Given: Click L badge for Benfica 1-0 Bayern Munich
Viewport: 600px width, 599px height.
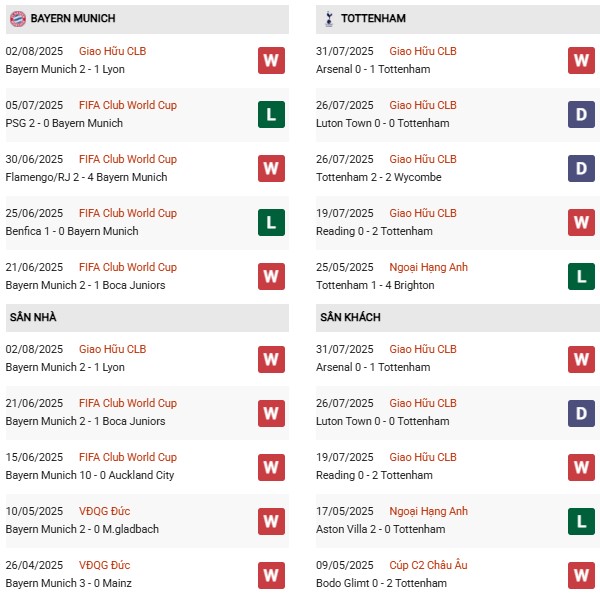Looking at the screenshot, I should click(x=271, y=222).
